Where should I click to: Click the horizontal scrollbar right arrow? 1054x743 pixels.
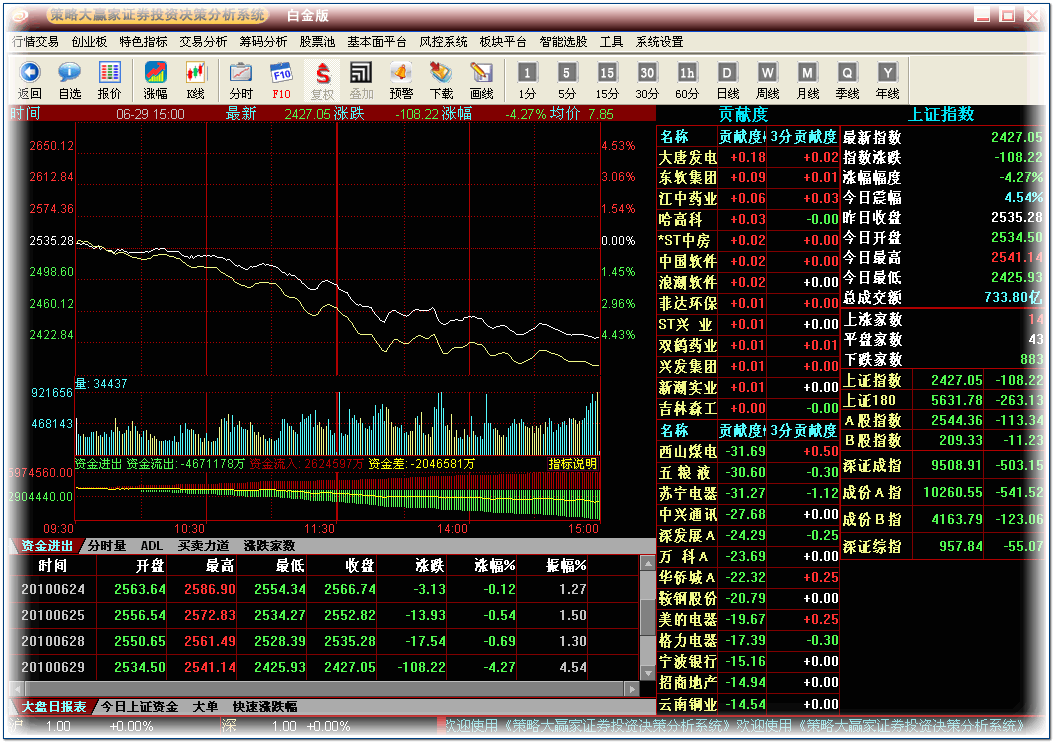[x=631, y=689]
